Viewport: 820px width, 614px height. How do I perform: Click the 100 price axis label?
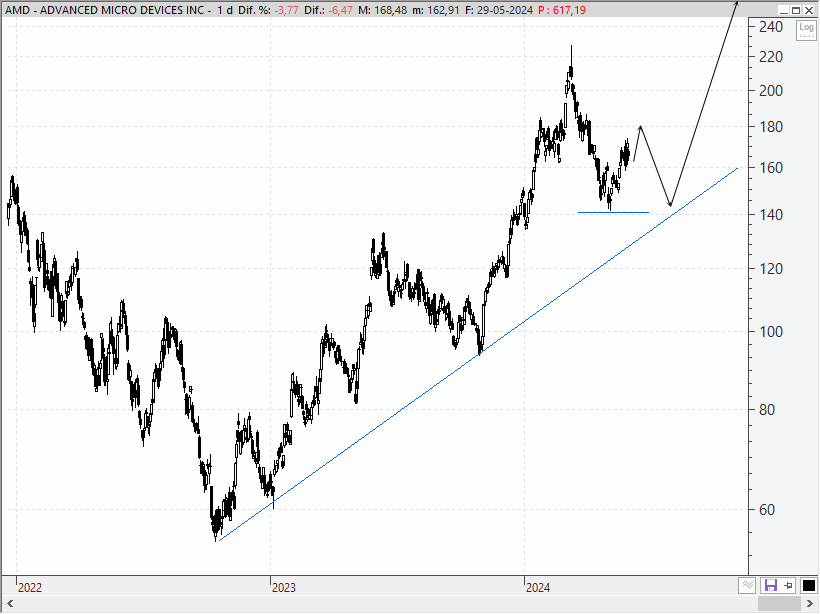pyautogui.click(x=771, y=332)
